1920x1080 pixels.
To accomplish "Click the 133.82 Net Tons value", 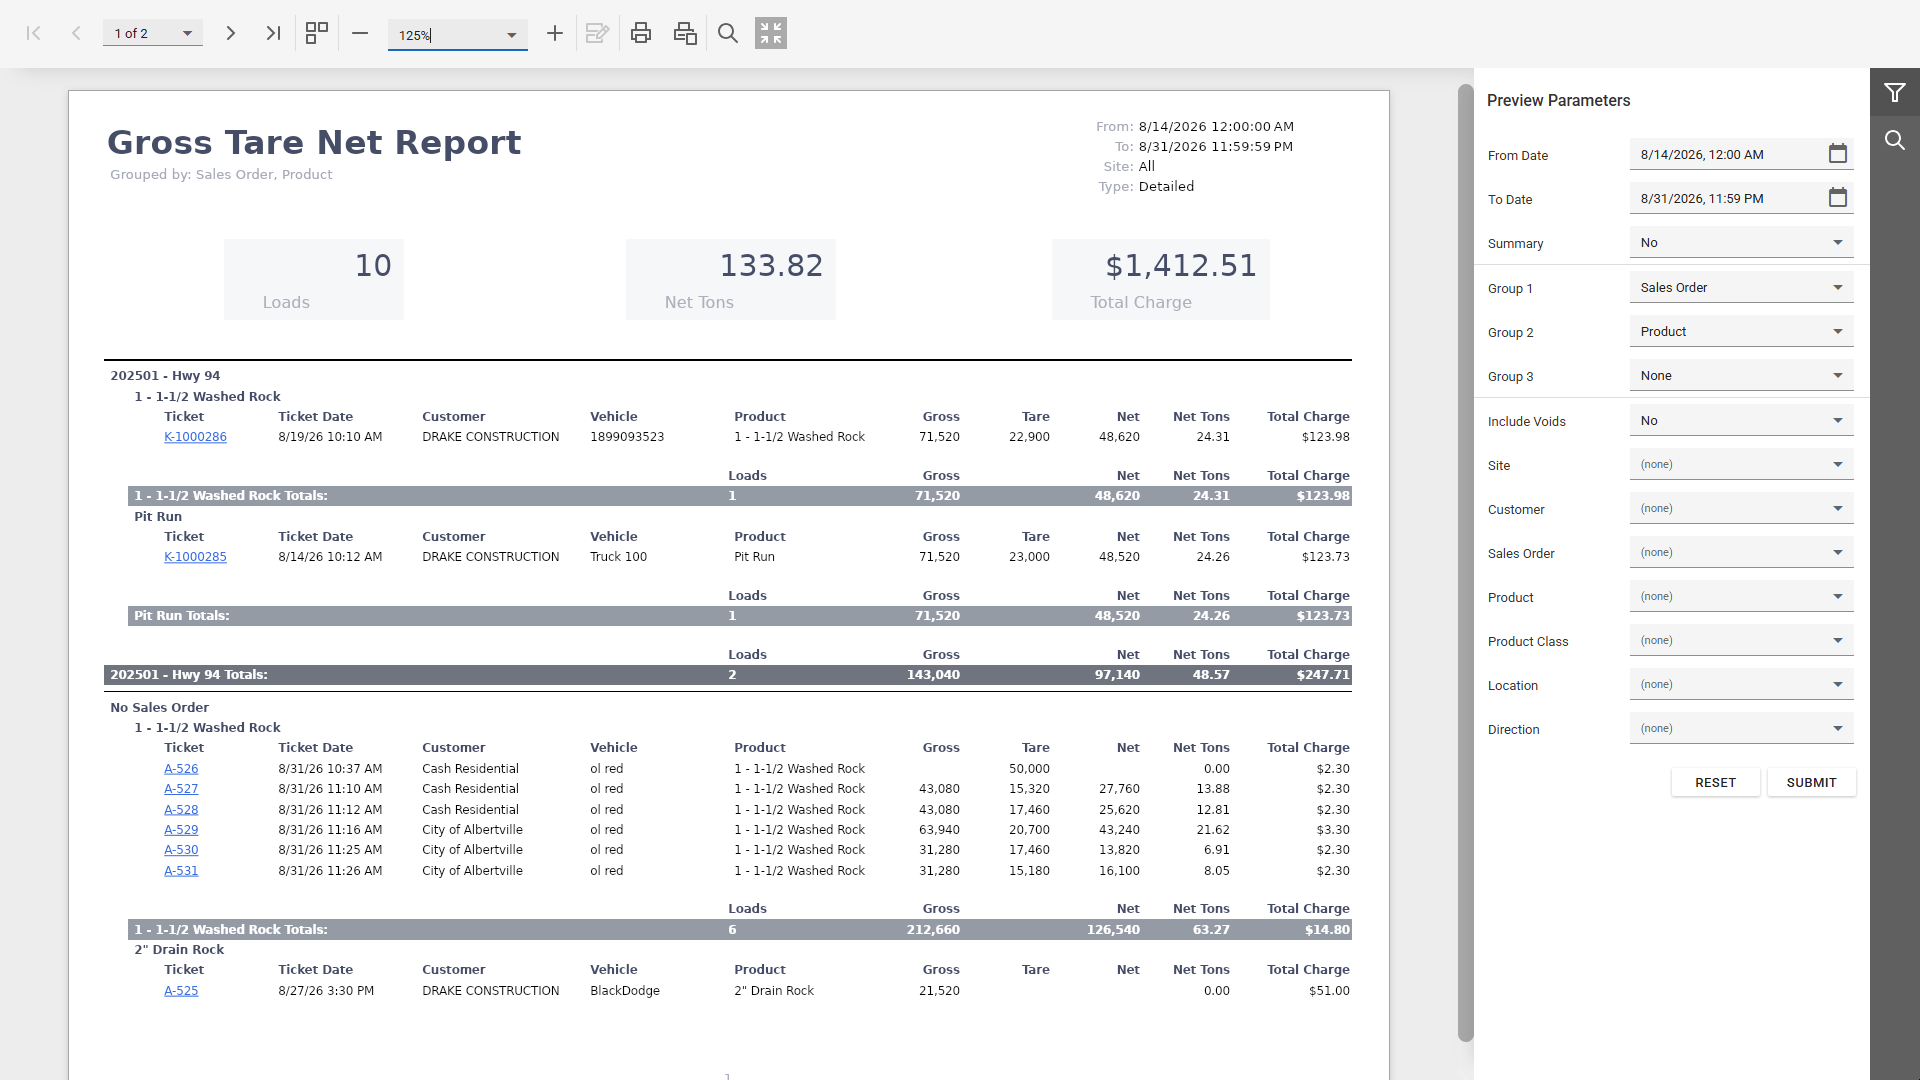I will pos(771,265).
